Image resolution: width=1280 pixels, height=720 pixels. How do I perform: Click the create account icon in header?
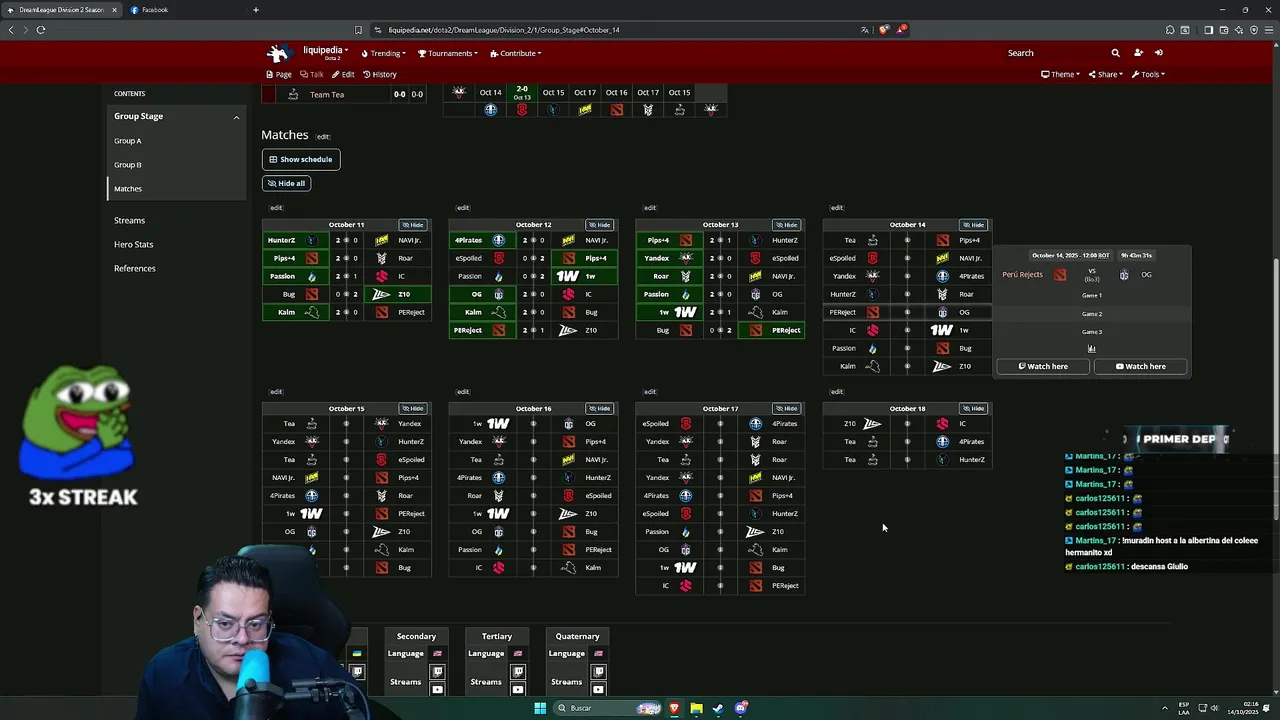coord(1138,53)
